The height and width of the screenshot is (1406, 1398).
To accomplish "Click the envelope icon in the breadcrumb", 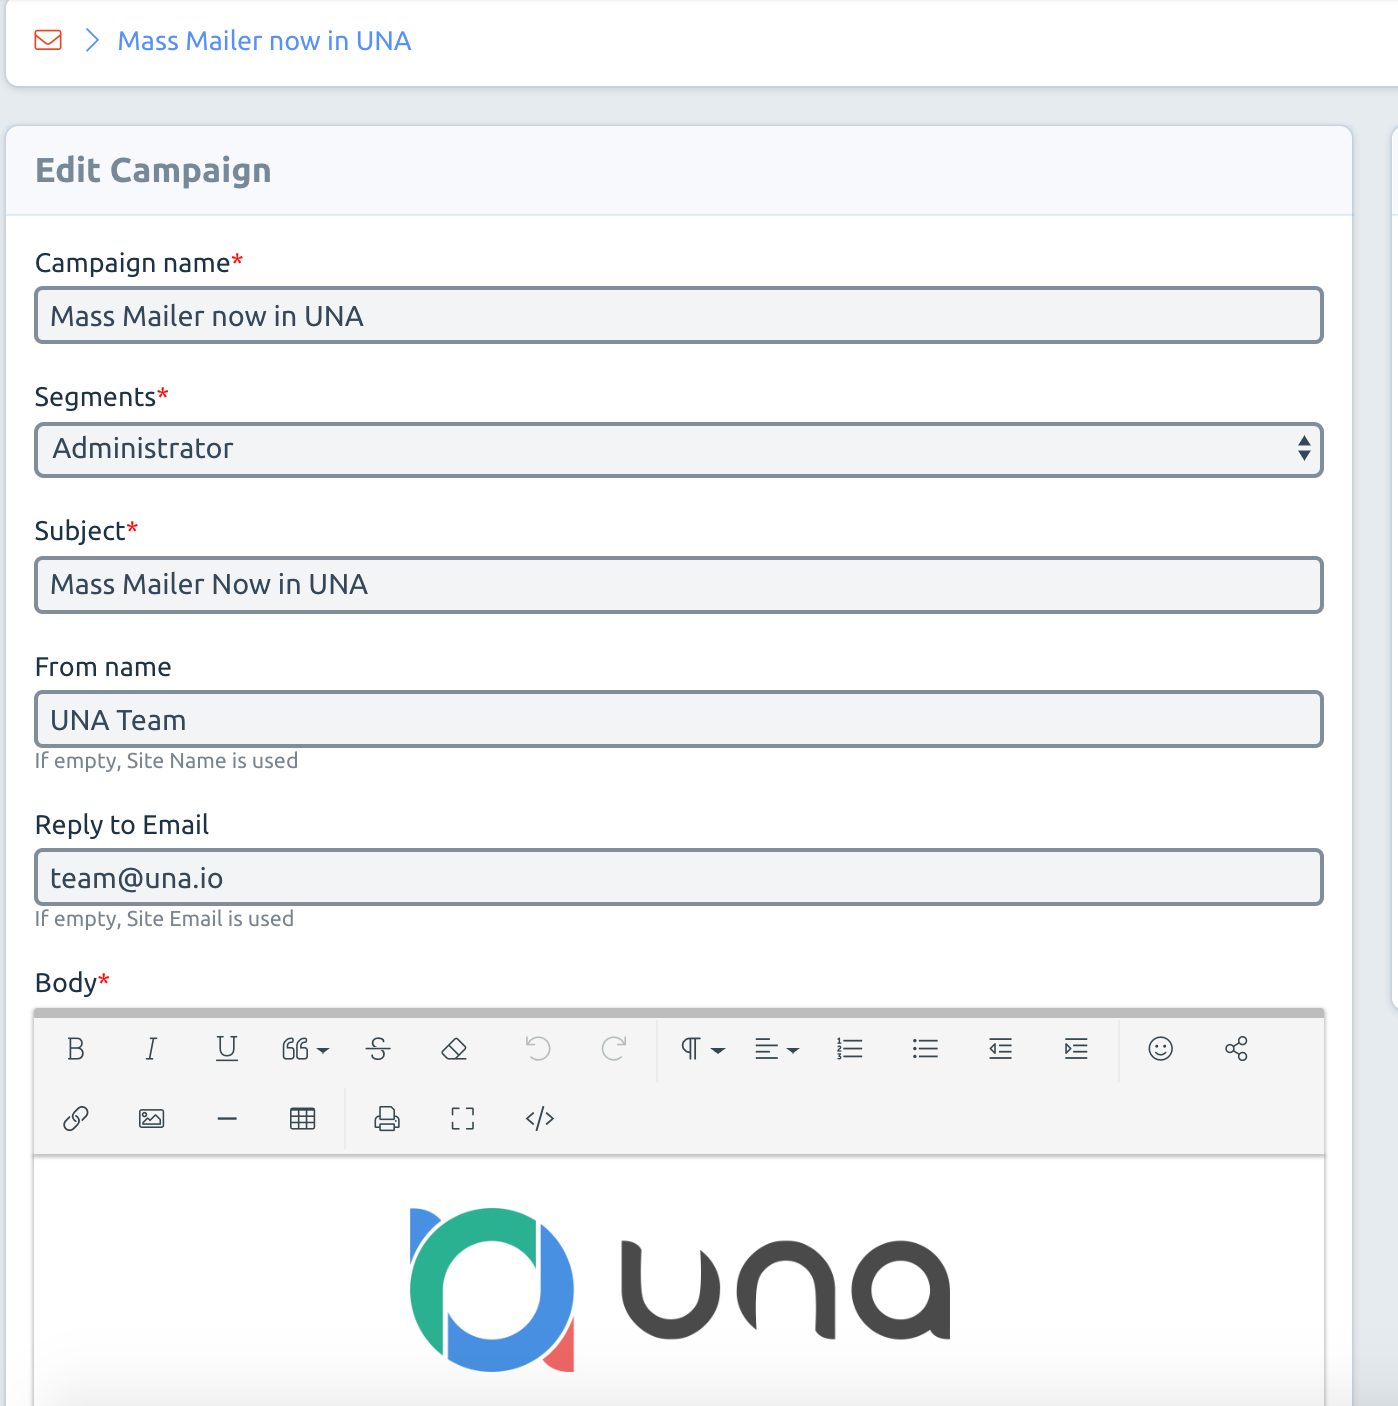I will (x=48, y=40).
